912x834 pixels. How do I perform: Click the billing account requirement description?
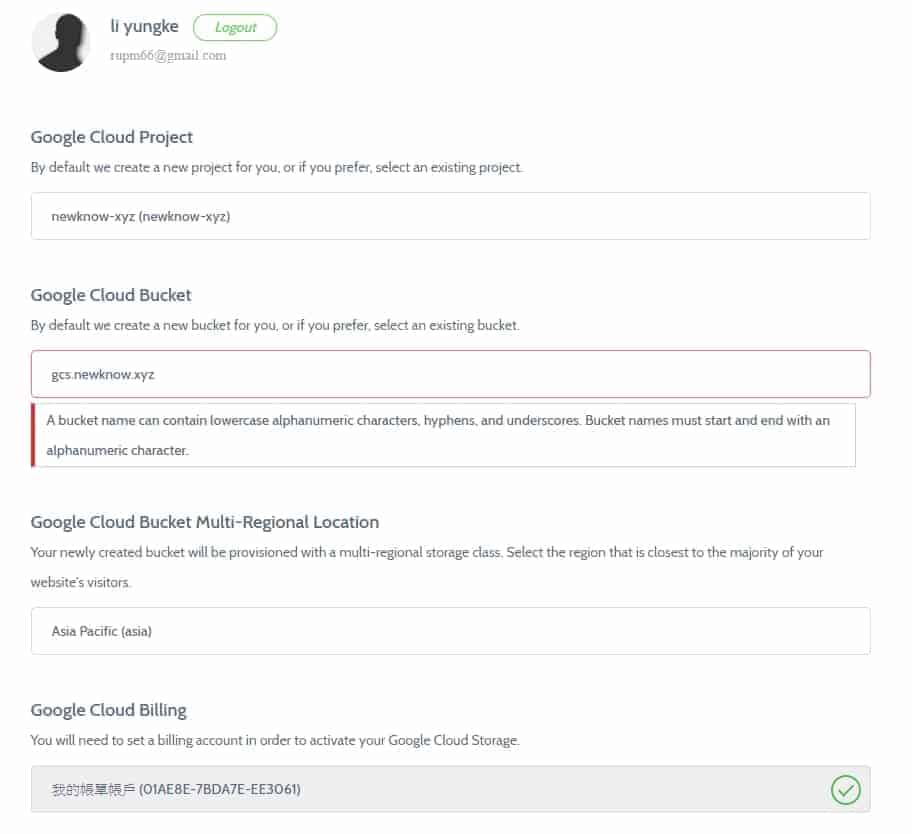click(275, 740)
